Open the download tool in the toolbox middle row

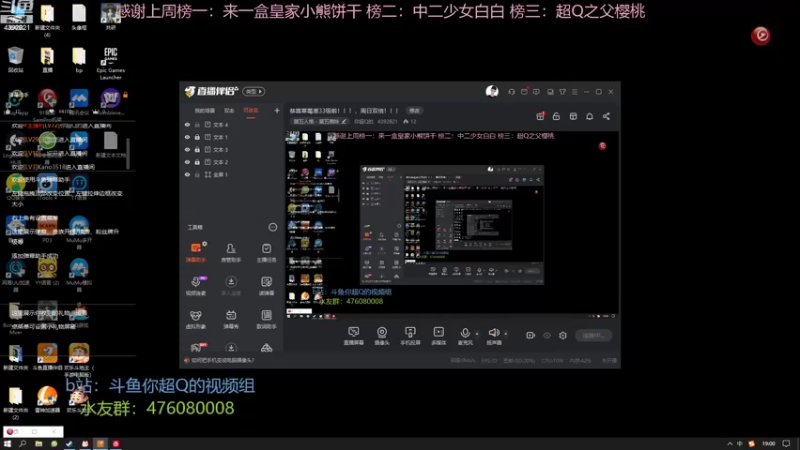[x=231, y=286]
